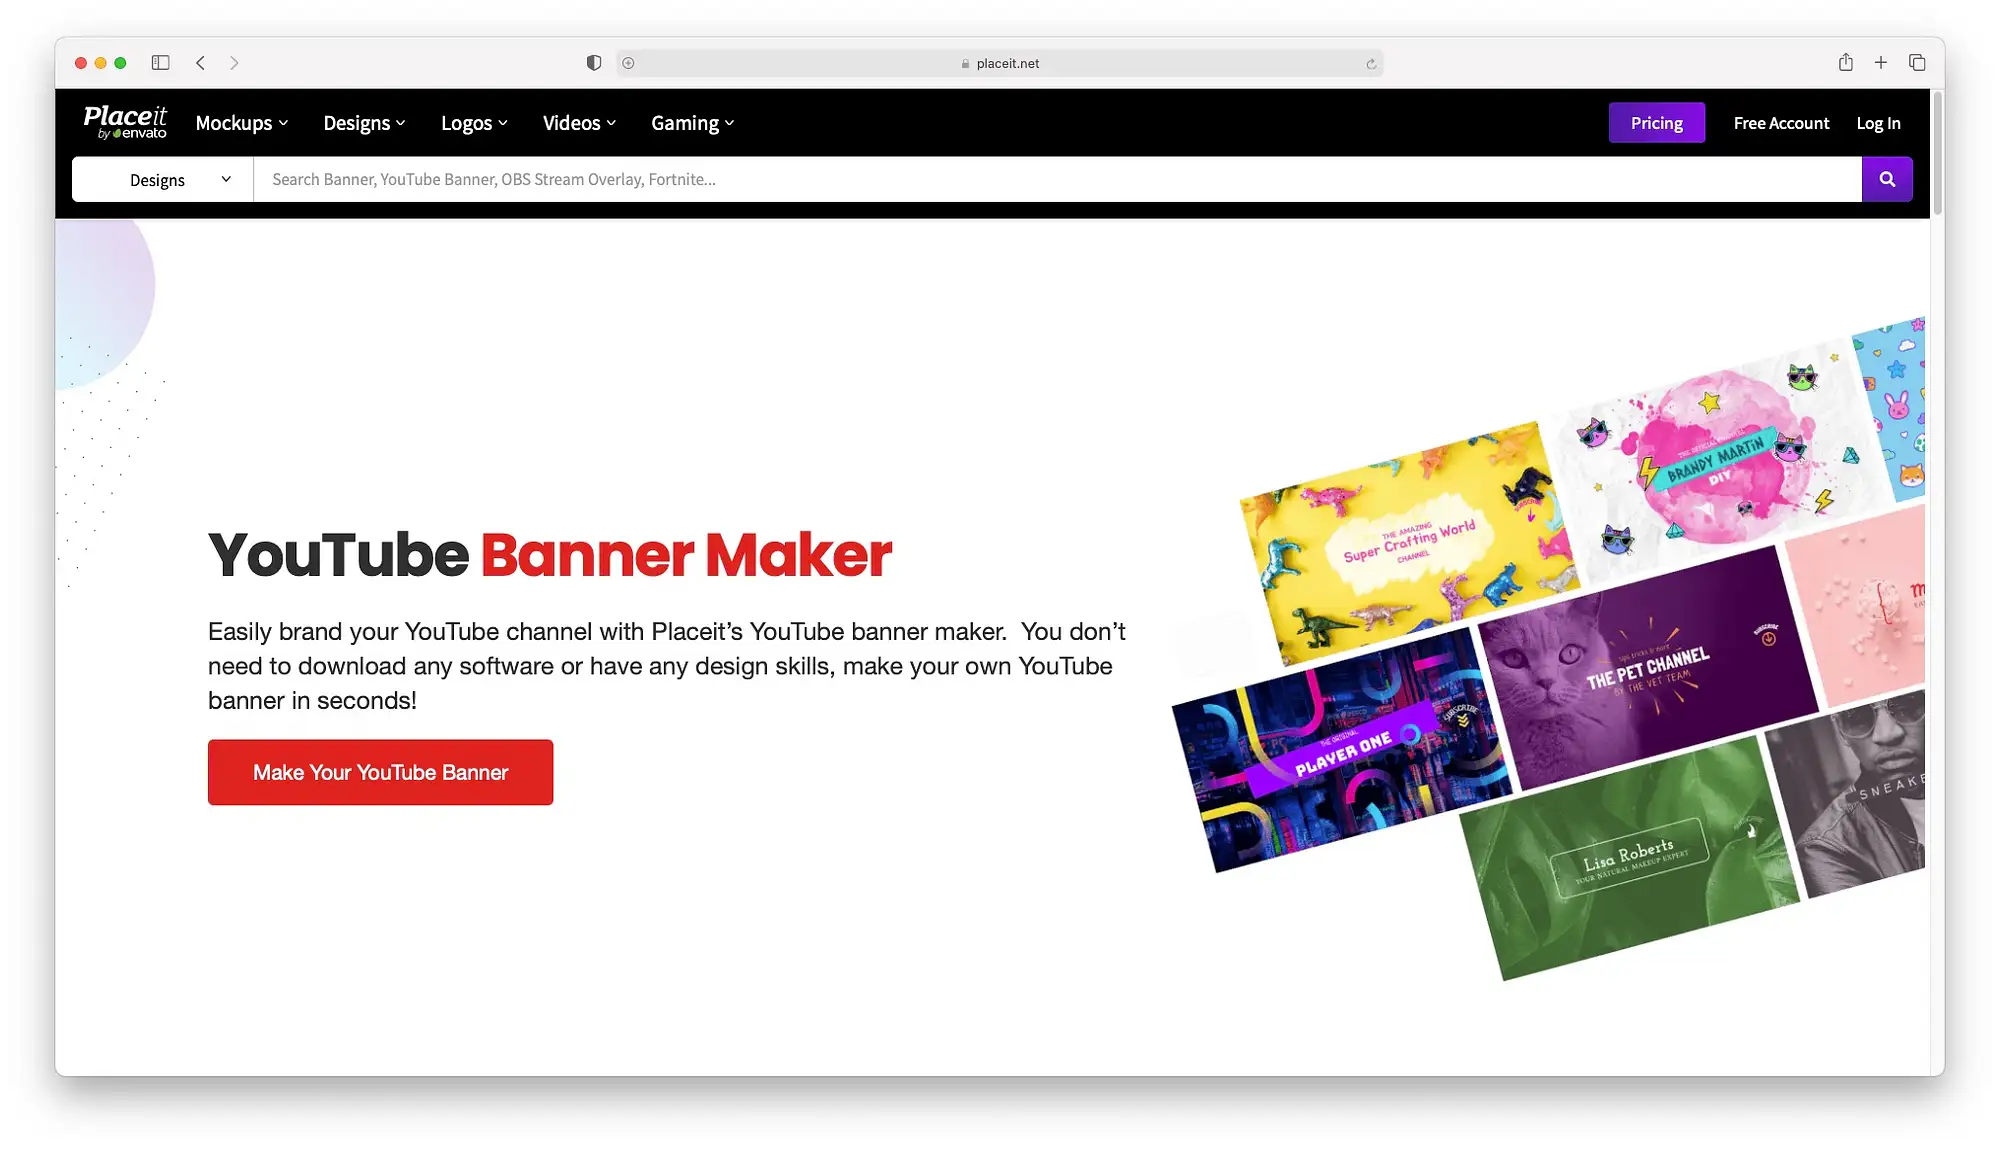Image resolution: width=2000 pixels, height=1149 pixels.
Task: Expand the Mockups navigation dropdown
Action: click(240, 122)
